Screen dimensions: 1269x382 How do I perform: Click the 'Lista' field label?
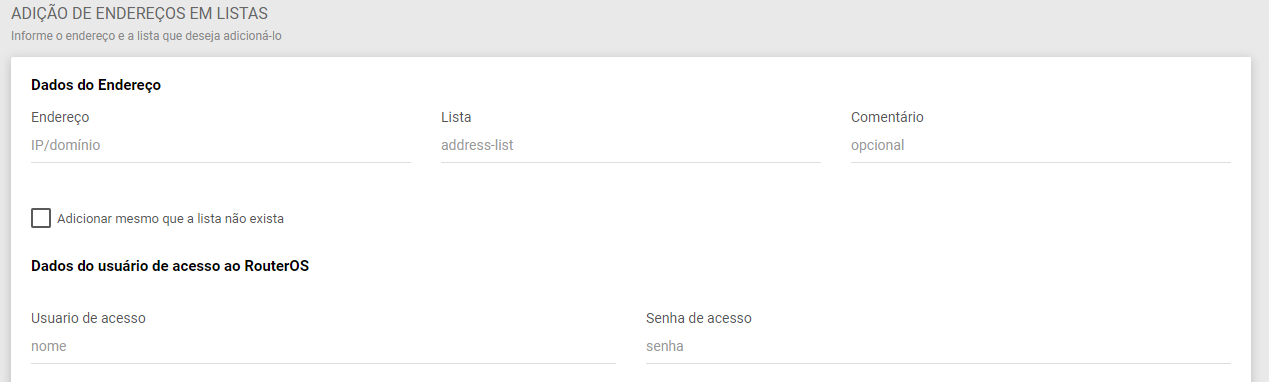456,117
